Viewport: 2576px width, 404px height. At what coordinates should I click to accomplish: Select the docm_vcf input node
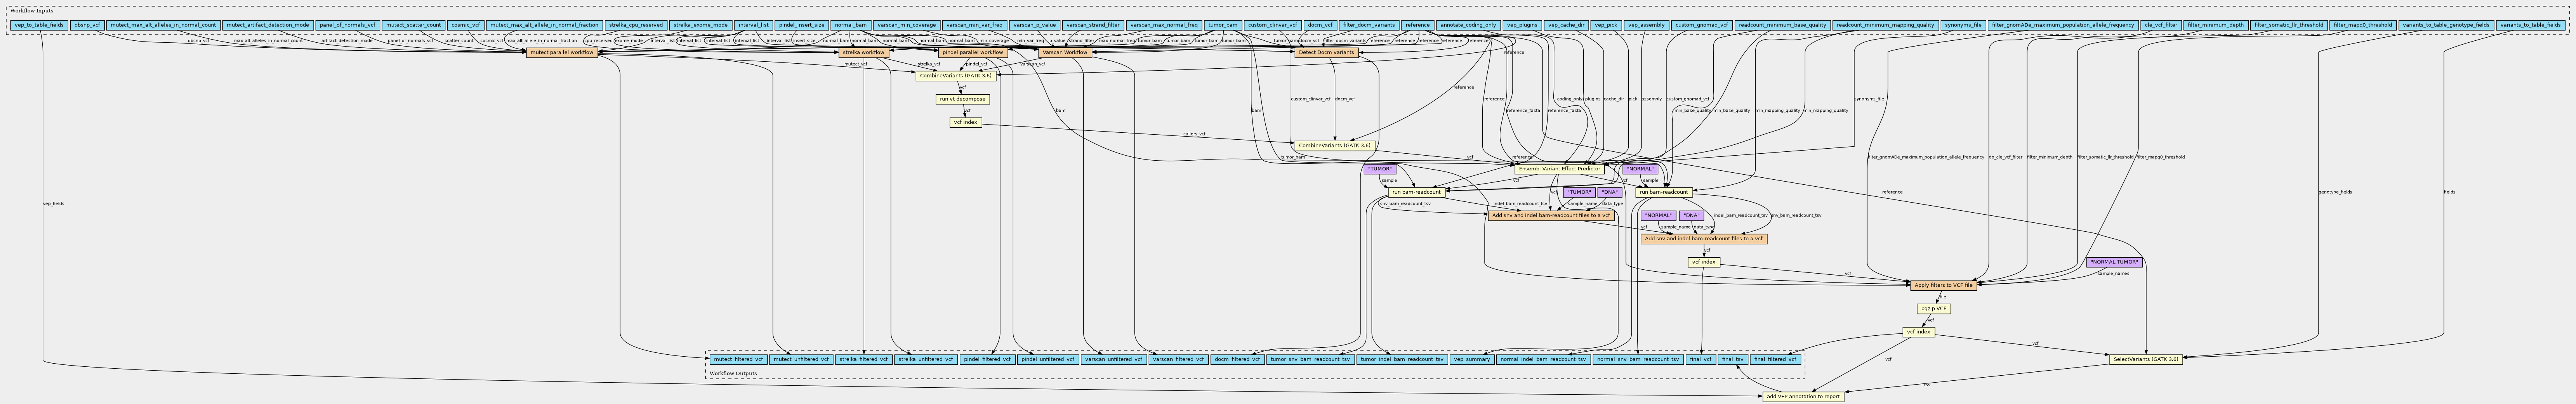(1320, 24)
